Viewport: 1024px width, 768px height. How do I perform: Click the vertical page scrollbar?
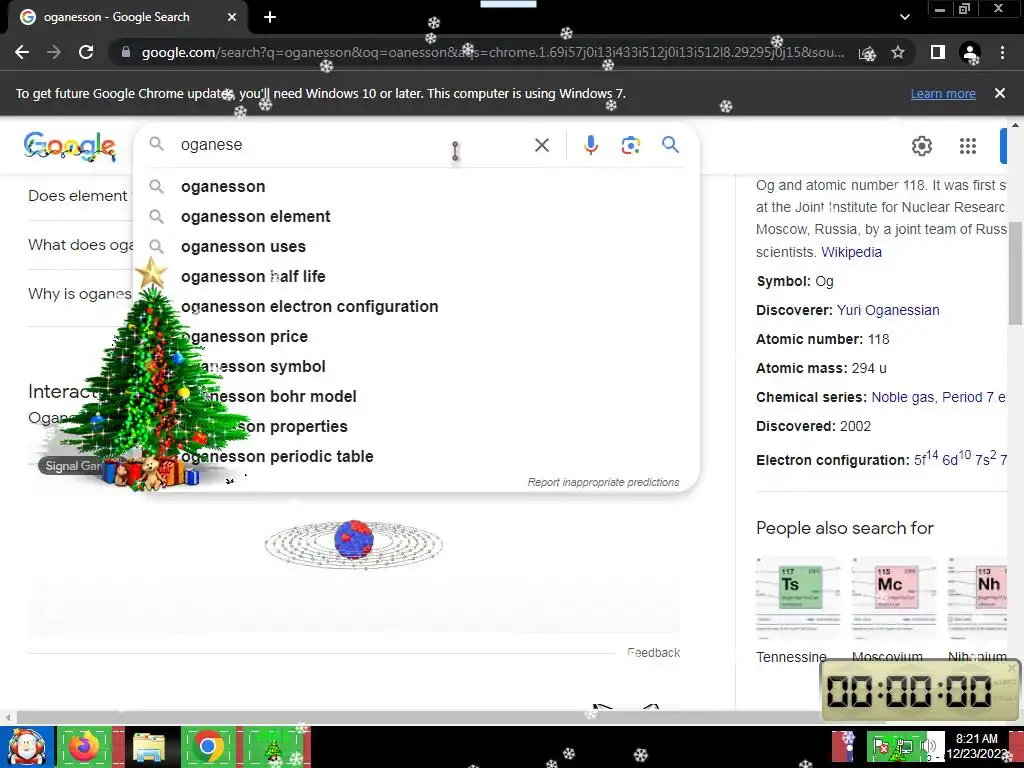1015,274
